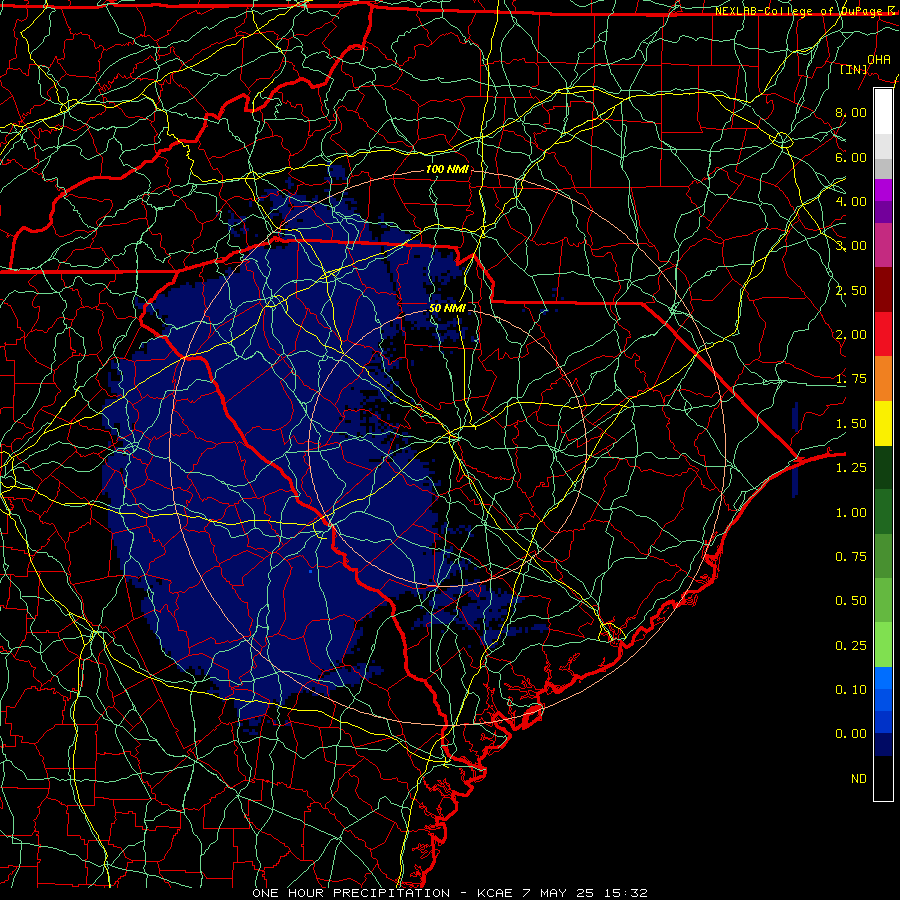Click the darkest green swatch beside 1.25
The image size is (900, 900).
pos(883,467)
